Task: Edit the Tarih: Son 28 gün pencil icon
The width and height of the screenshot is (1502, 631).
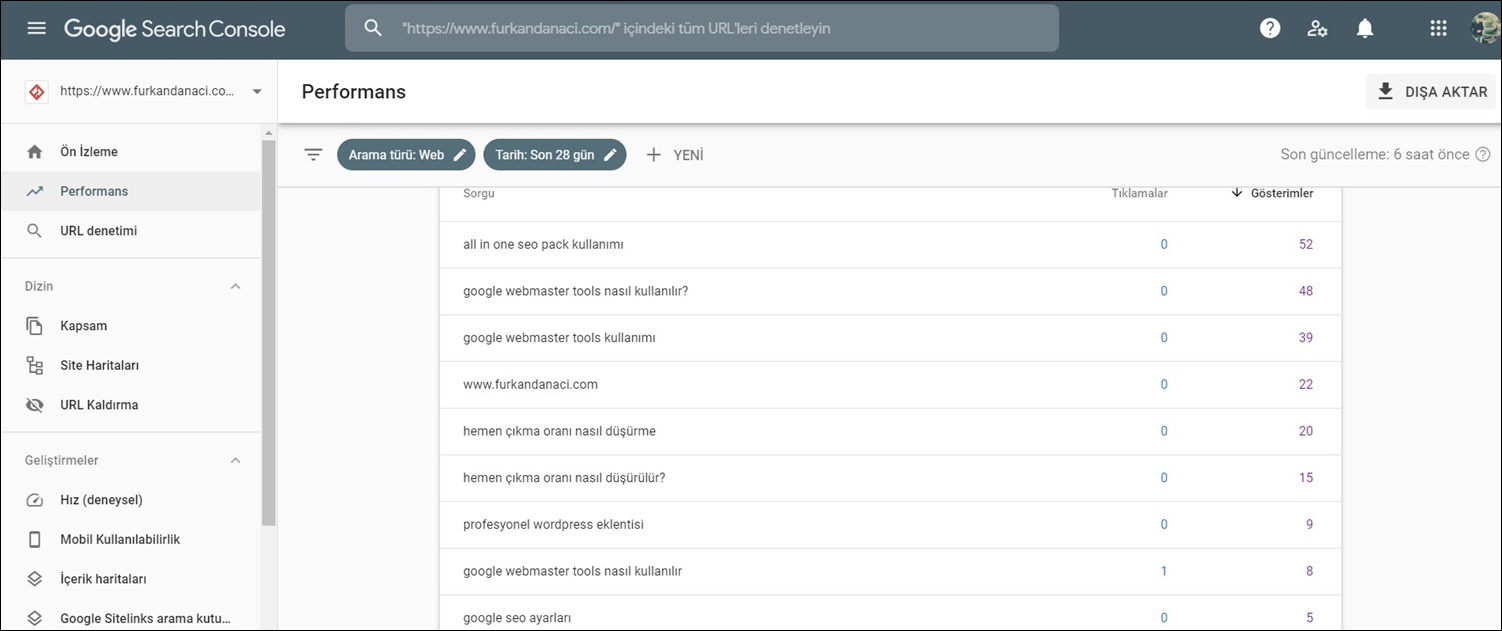Action: point(610,155)
